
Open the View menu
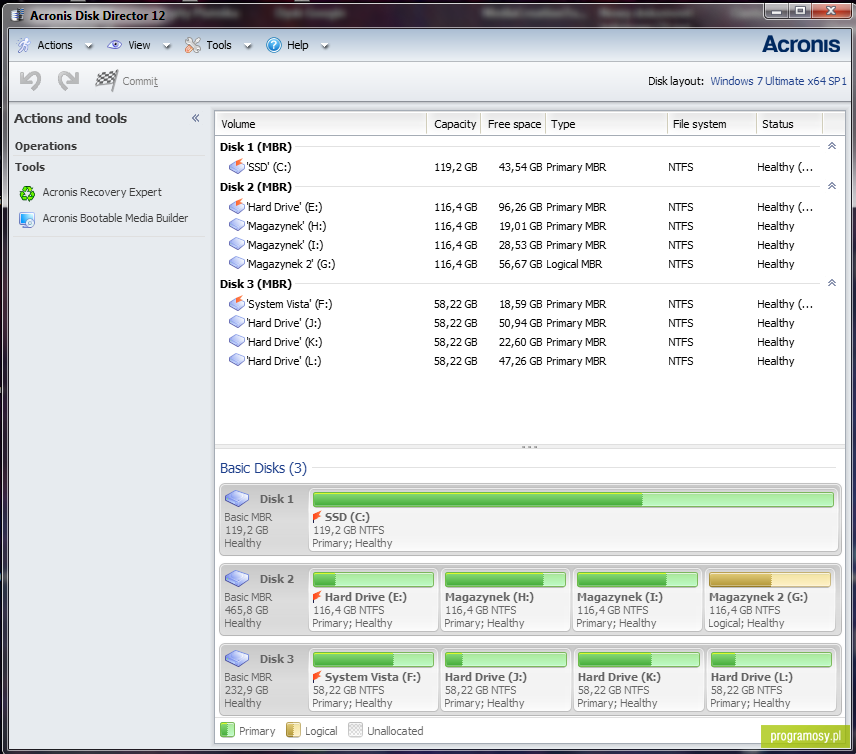point(139,45)
